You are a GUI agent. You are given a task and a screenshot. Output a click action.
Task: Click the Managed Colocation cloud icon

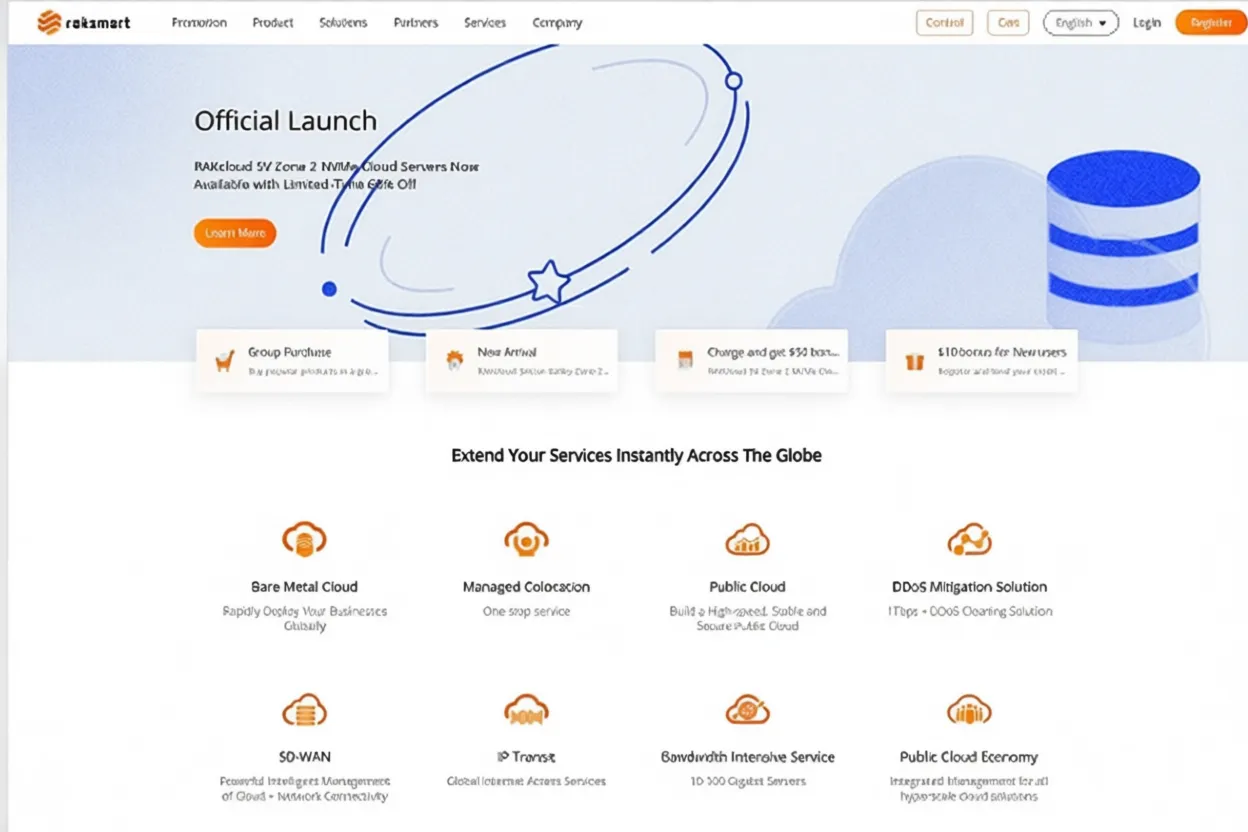pos(526,538)
